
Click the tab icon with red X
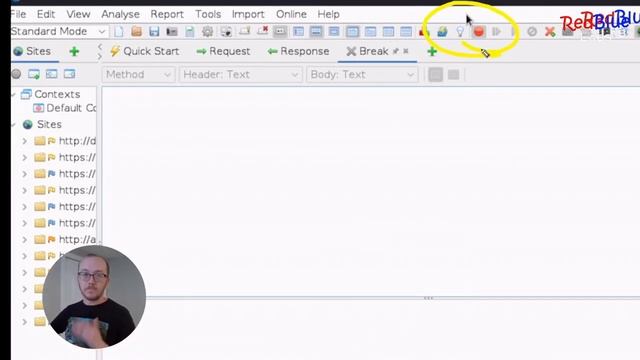click(262, 31)
